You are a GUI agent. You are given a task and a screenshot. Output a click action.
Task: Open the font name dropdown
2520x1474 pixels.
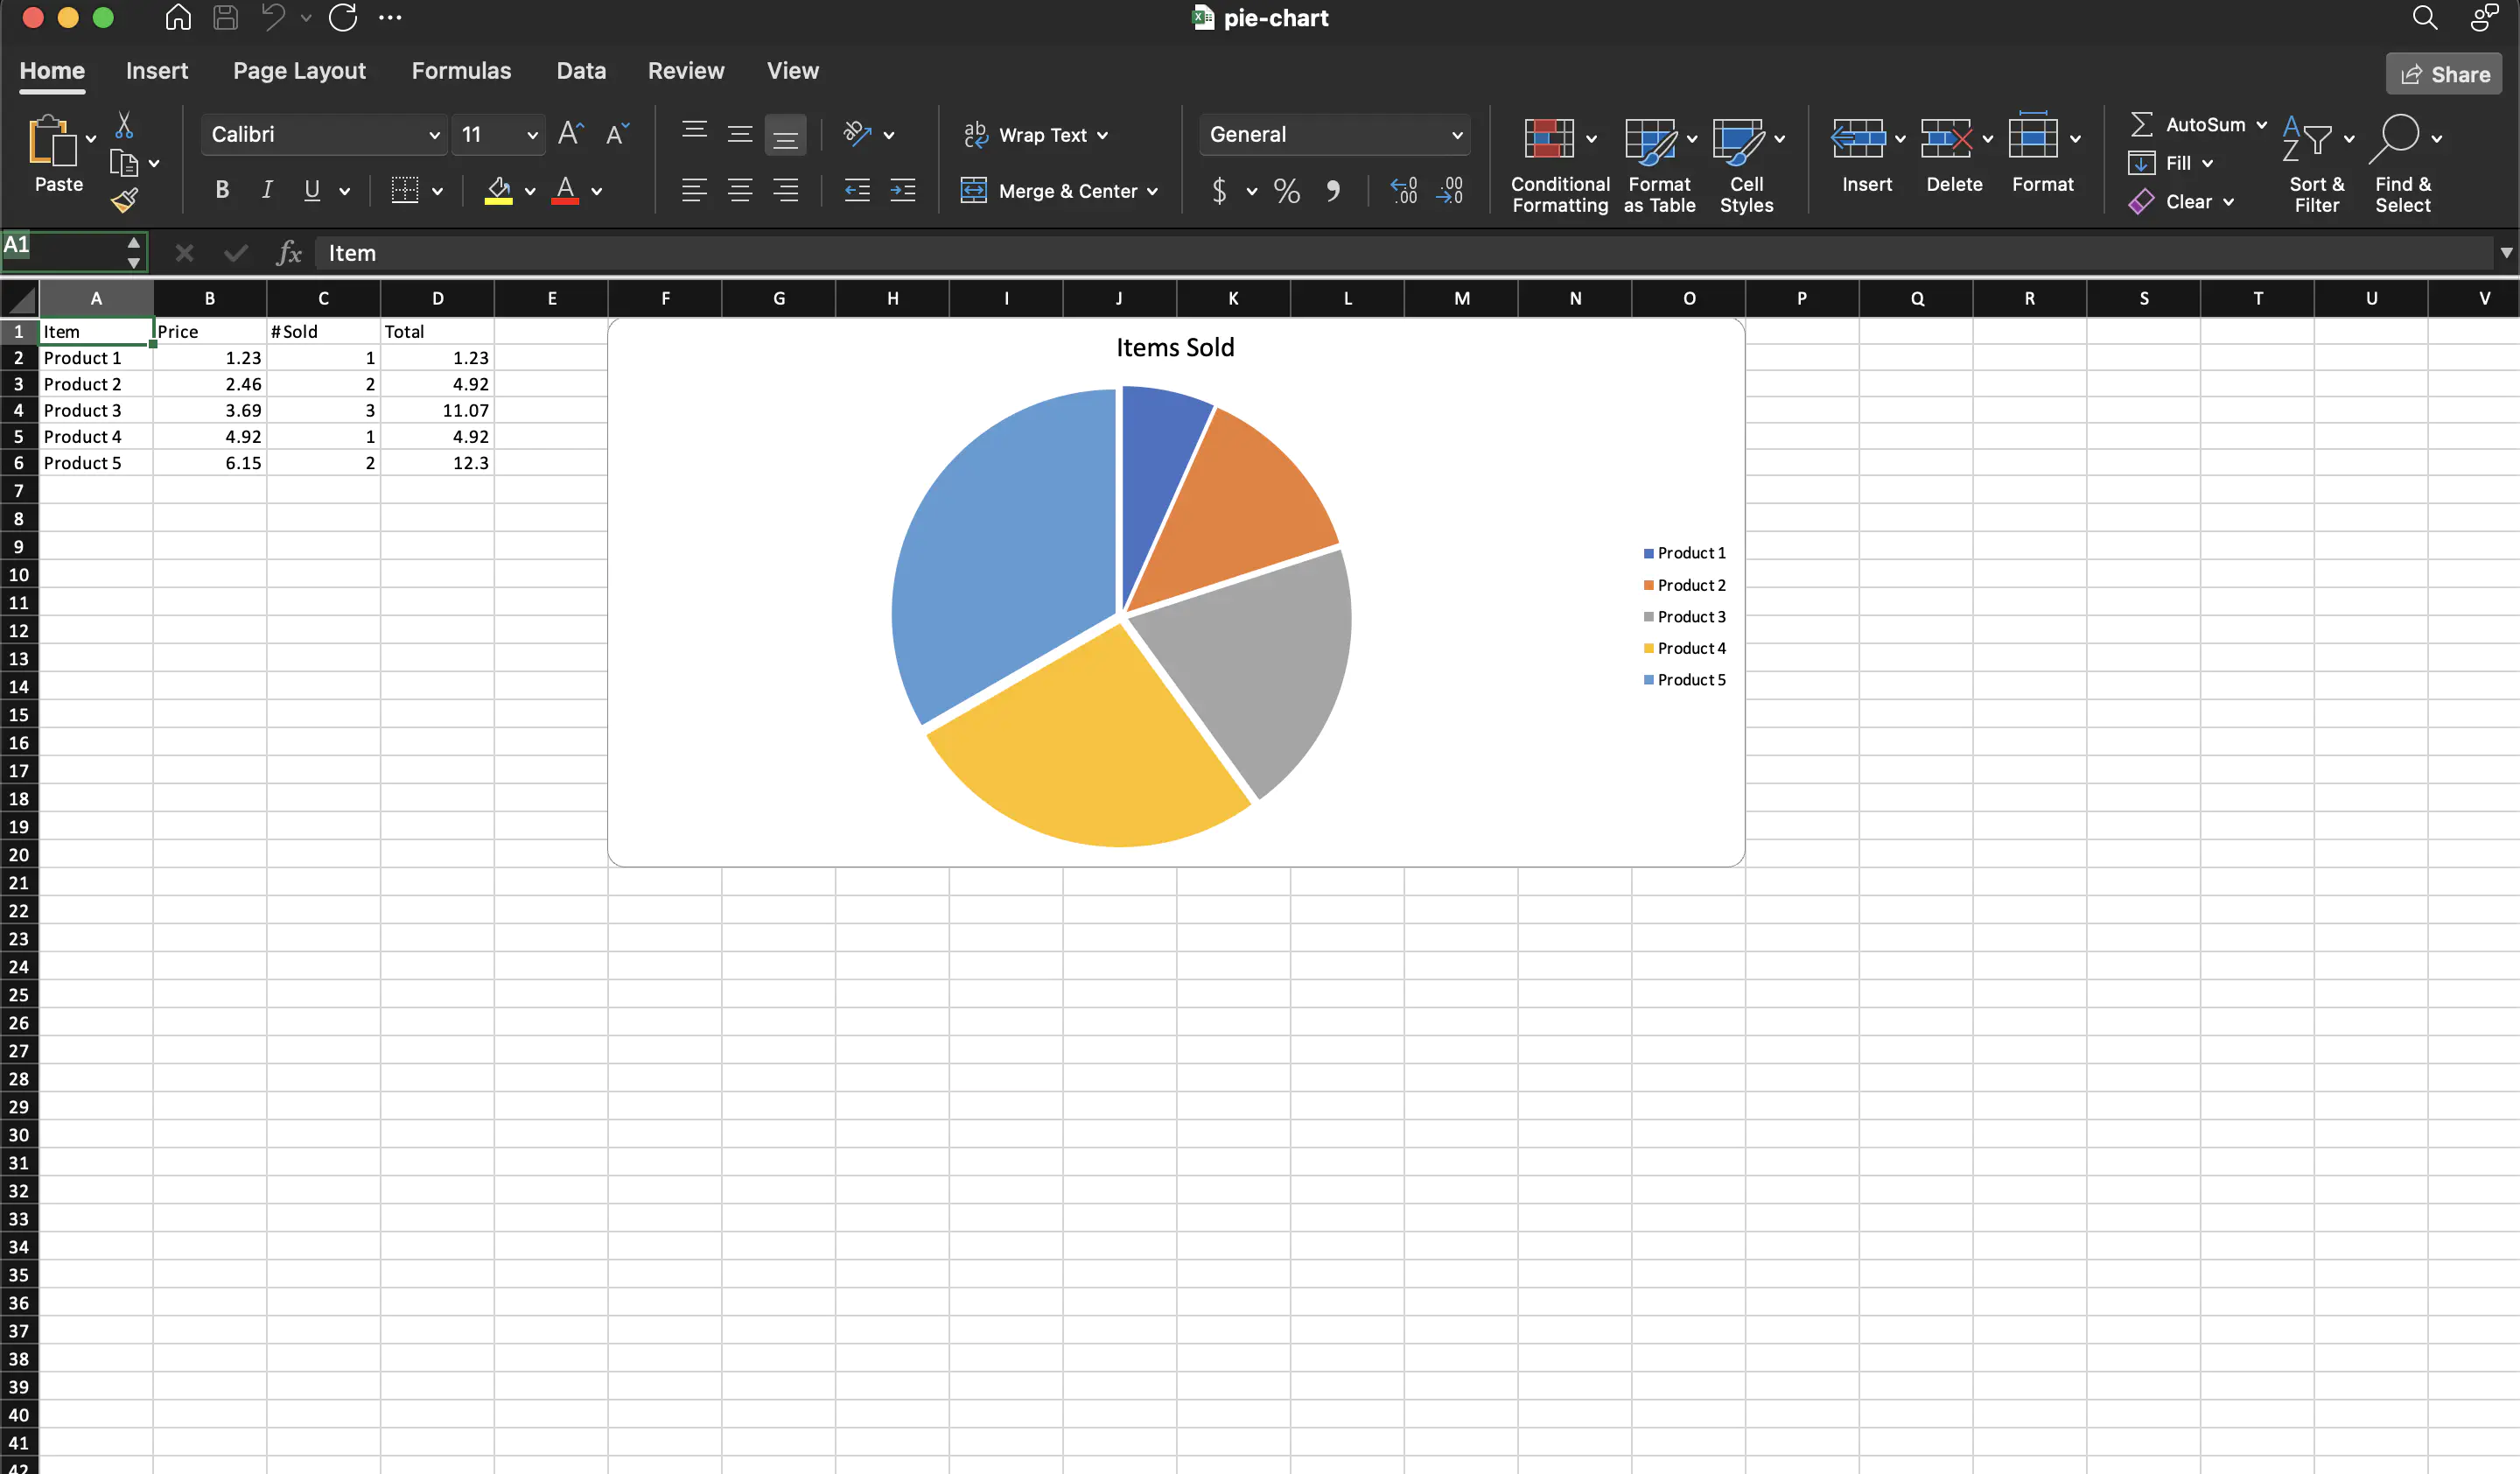pyautogui.click(x=434, y=134)
